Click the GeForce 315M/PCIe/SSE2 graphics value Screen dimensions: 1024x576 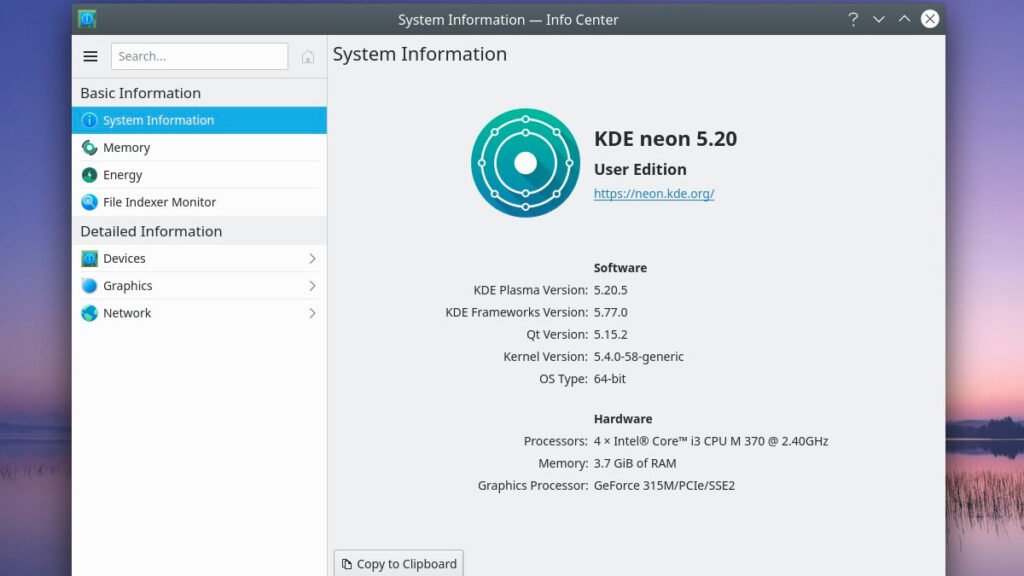tap(664, 486)
